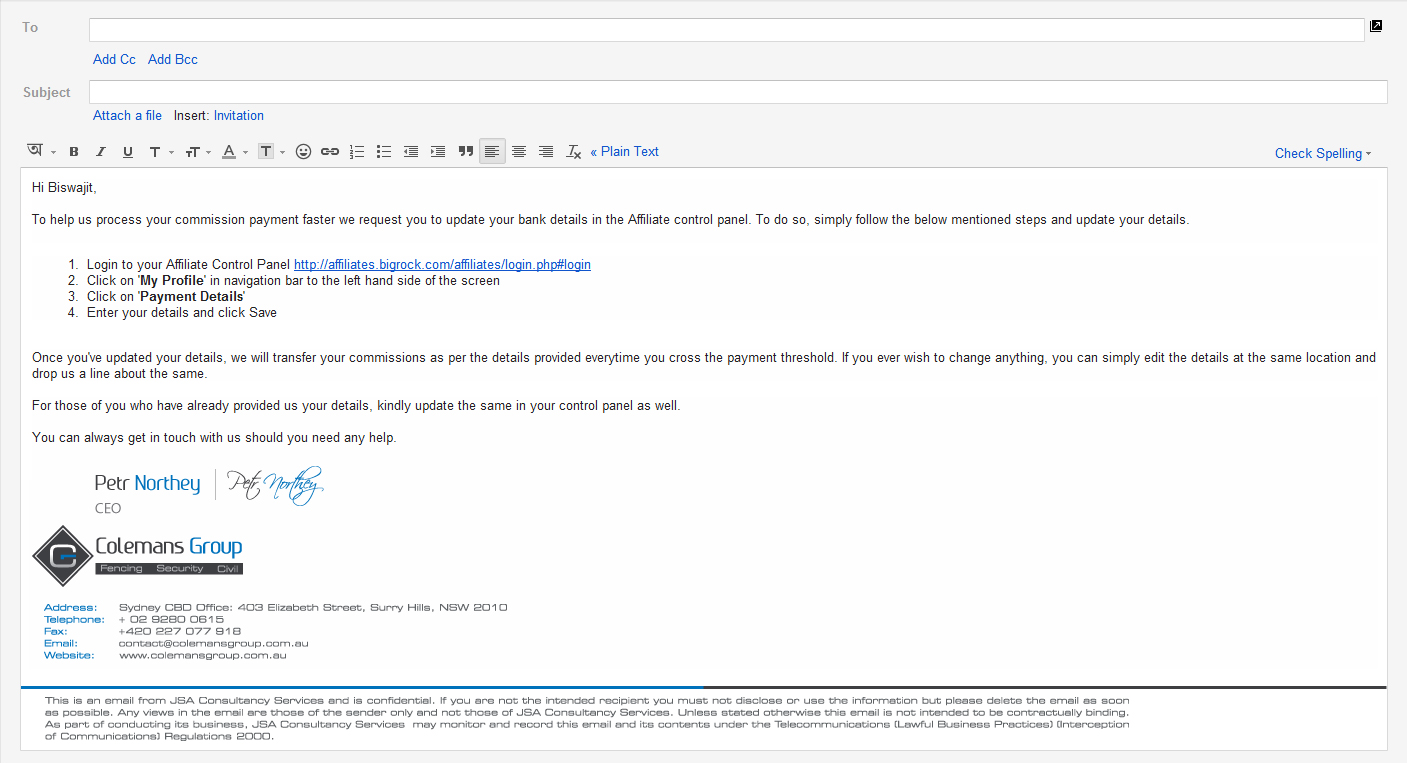Toggle bold formatting
This screenshot has width=1407, height=765.
[x=74, y=152]
